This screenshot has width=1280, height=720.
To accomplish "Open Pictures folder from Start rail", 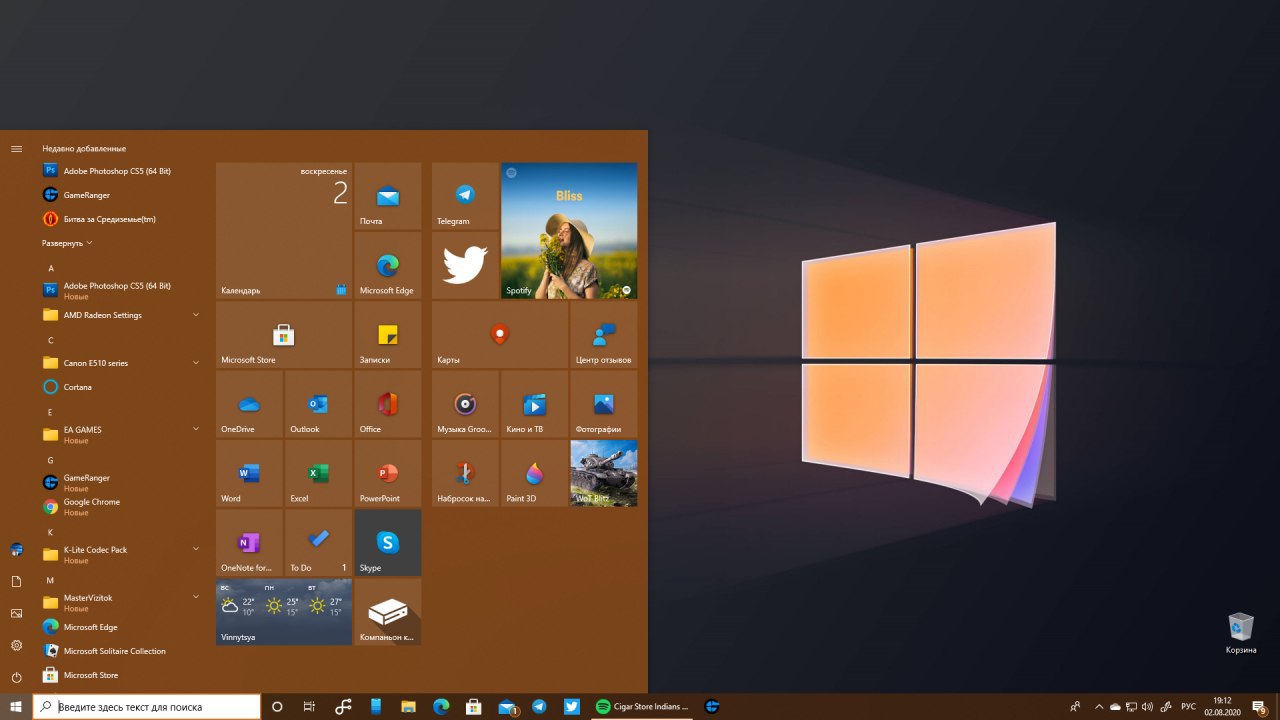I will pos(16,613).
